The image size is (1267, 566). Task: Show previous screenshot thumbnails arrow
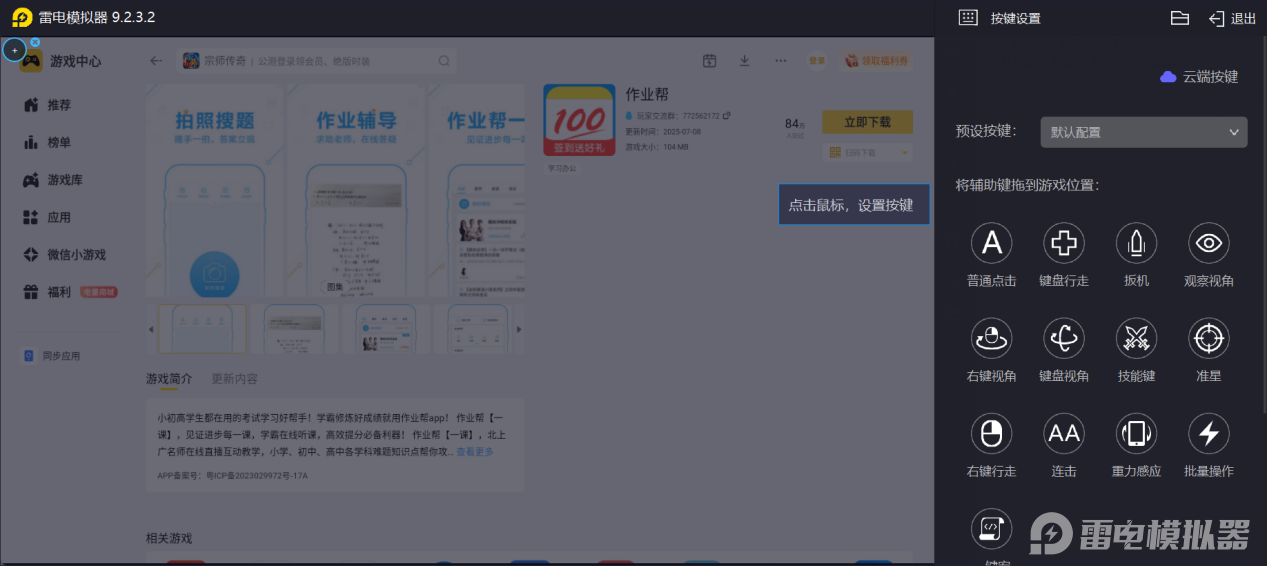click(x=152, y=329)
